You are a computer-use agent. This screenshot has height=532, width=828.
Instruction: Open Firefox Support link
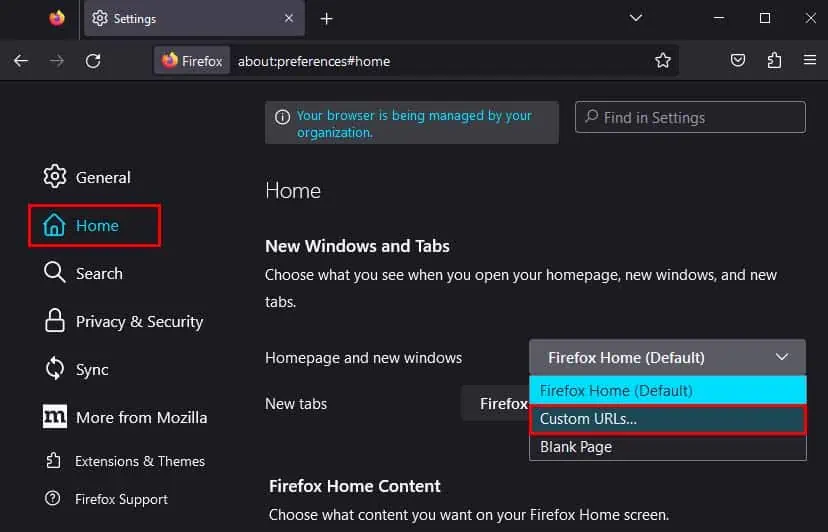point(106,499)
